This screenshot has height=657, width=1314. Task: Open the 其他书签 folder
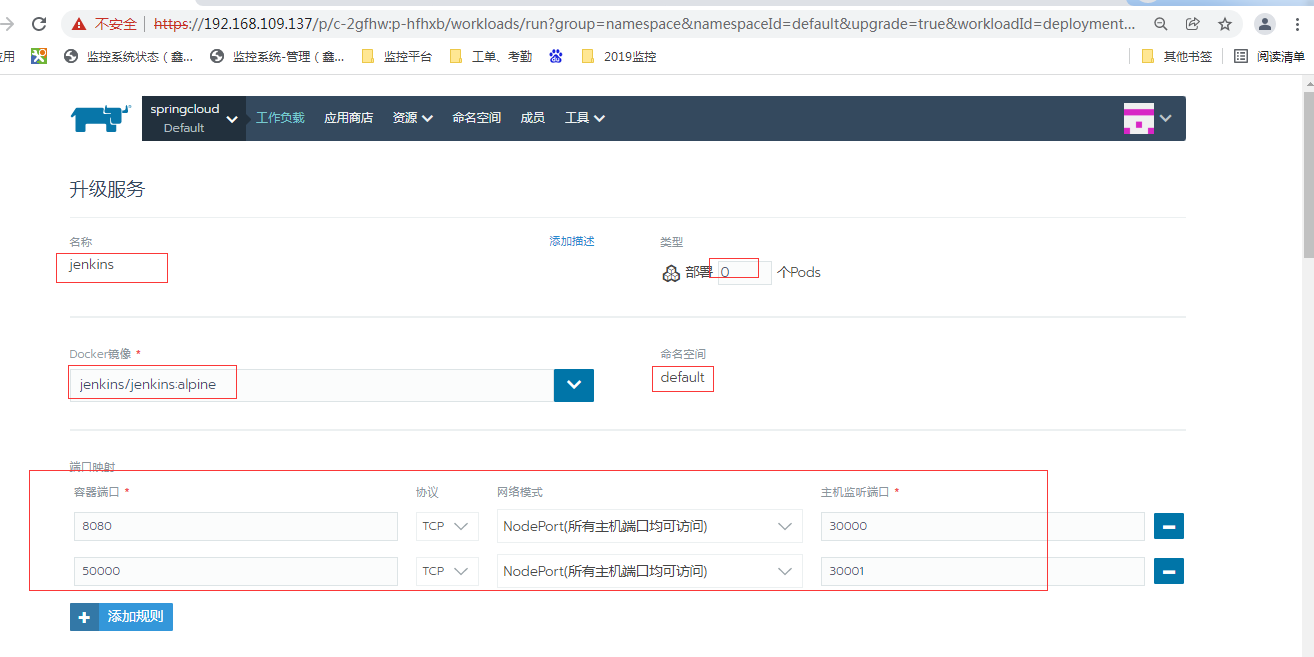point(1176,57)
